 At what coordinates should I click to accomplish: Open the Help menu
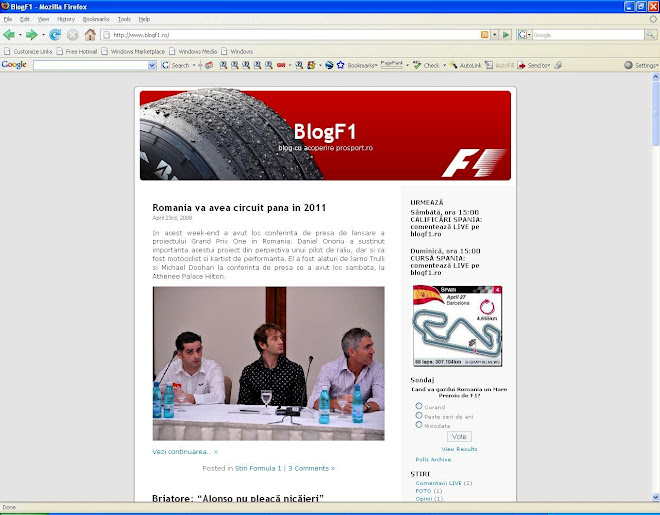pos(144,19)
